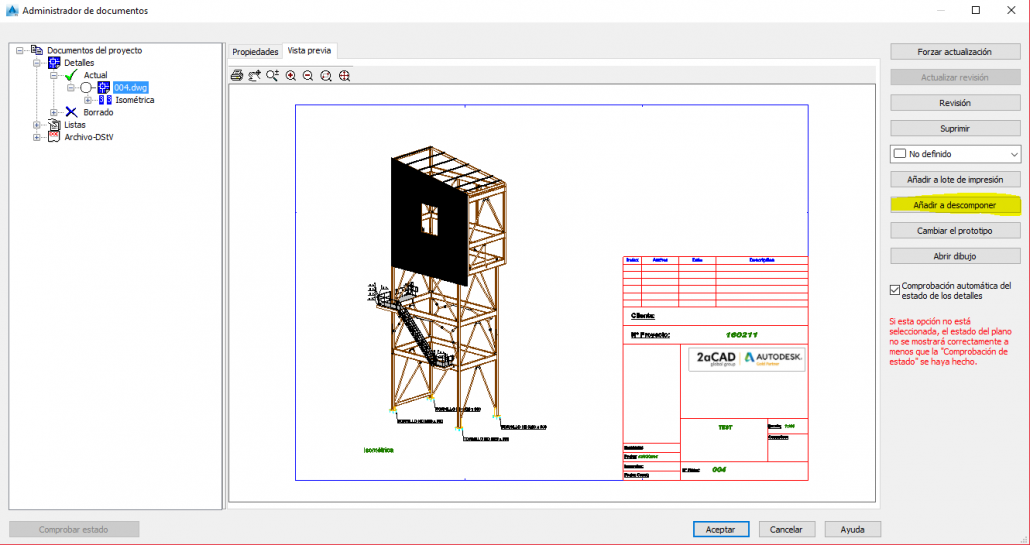1030x545 pixels.
Task: Click the Añadir a descomponer button
Action: [954, 205]
